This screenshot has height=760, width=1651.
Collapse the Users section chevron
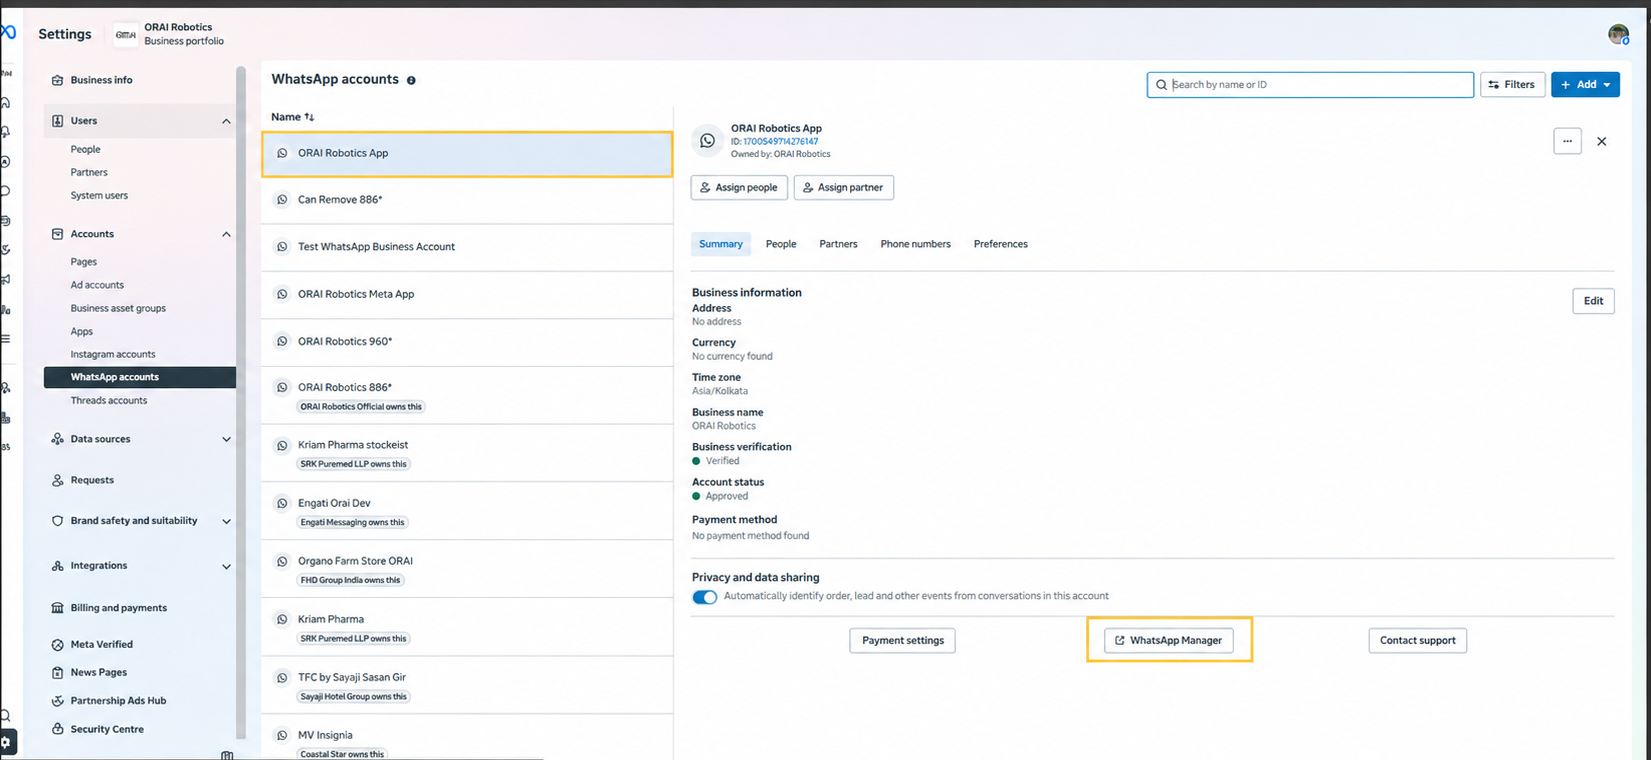click(x=226, y=121)
